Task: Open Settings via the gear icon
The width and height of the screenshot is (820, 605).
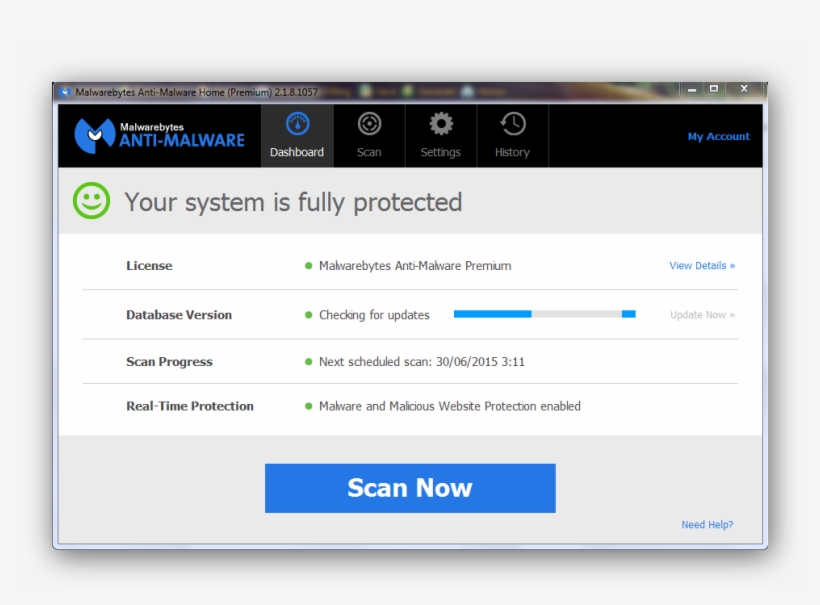Action: coord(441,122)
